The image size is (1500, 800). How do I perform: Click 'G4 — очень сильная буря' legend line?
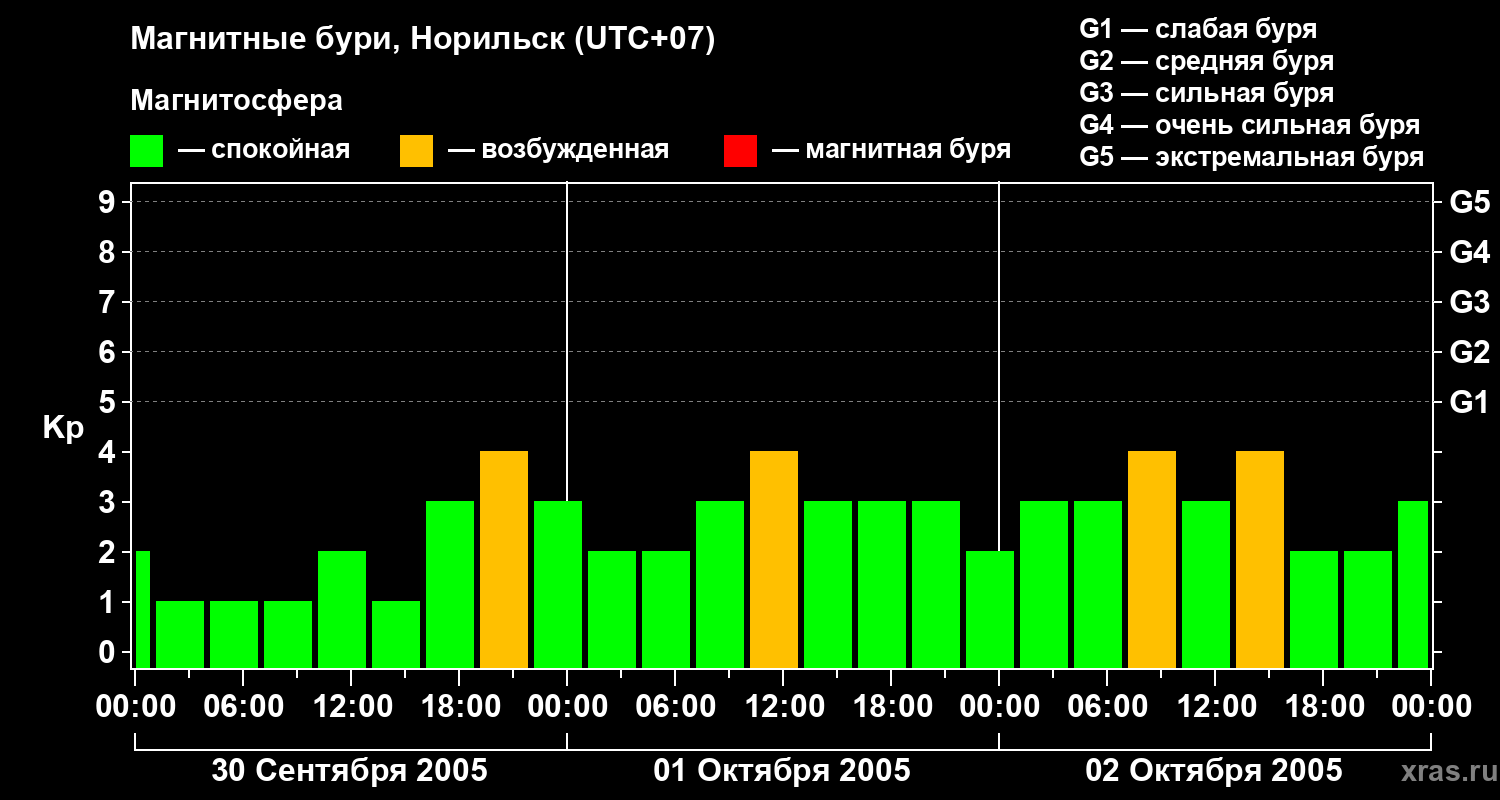(1249, 125)
